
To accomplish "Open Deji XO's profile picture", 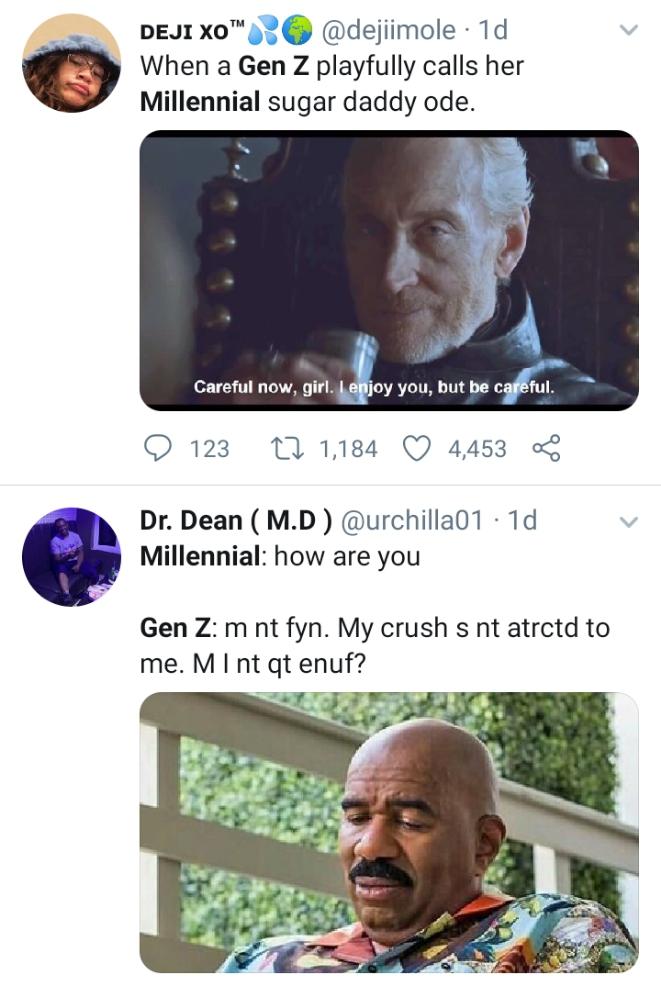I will (71, 63).
